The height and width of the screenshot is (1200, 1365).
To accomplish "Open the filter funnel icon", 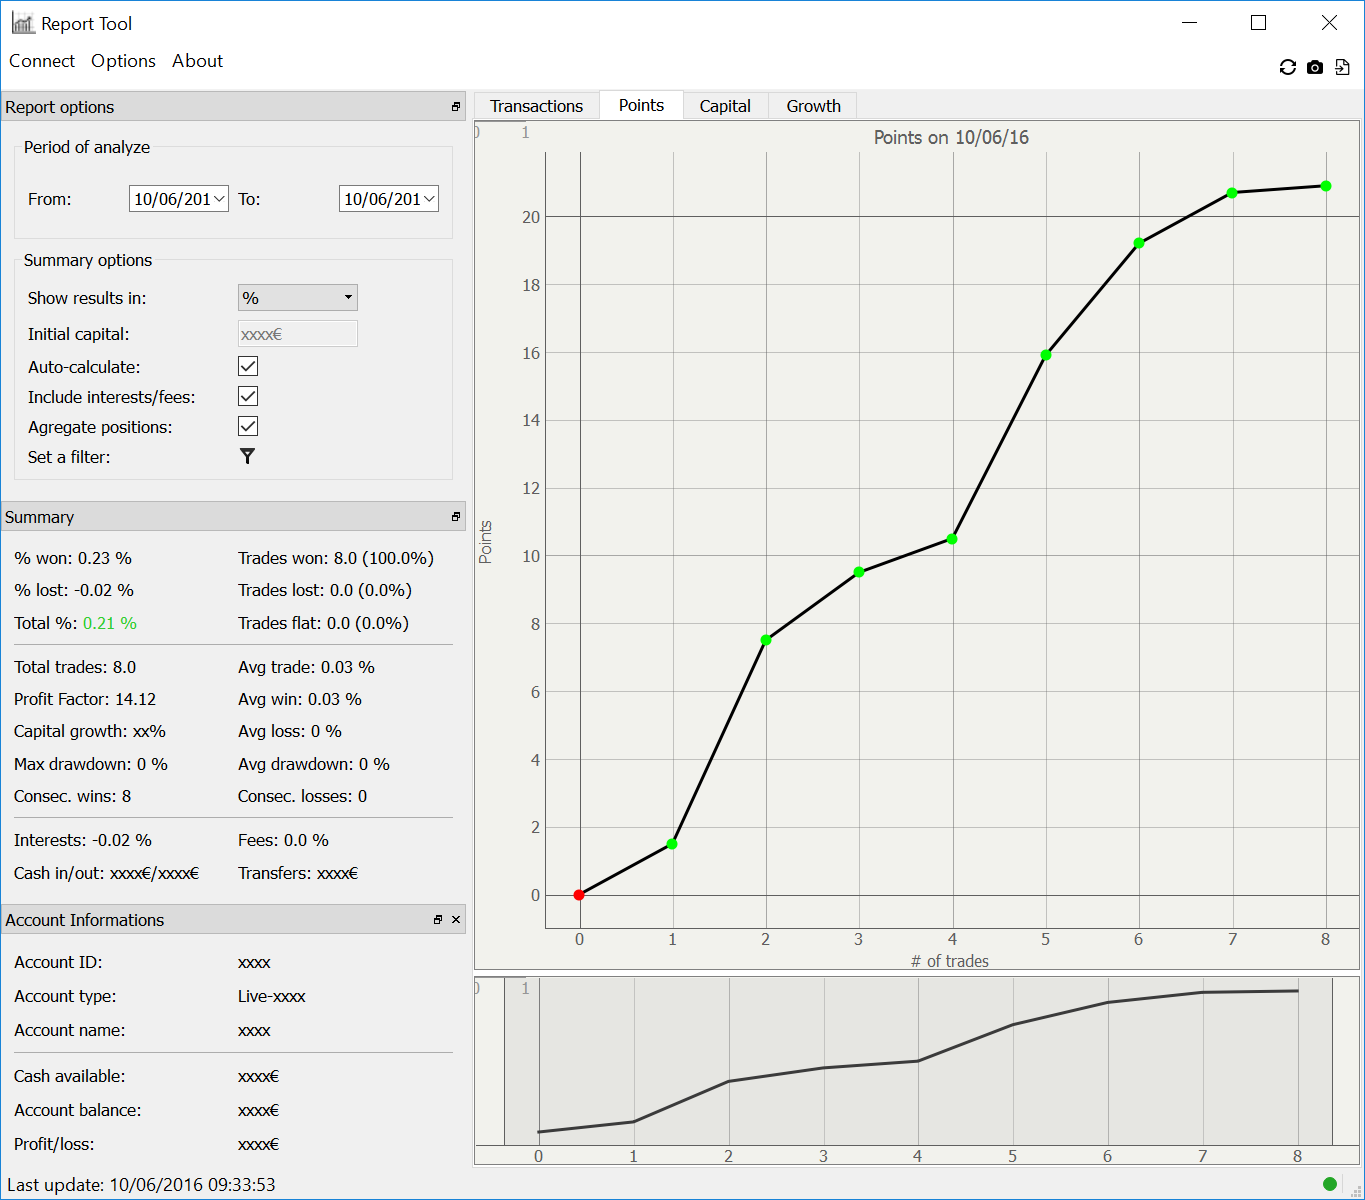I will click(247, 456).
